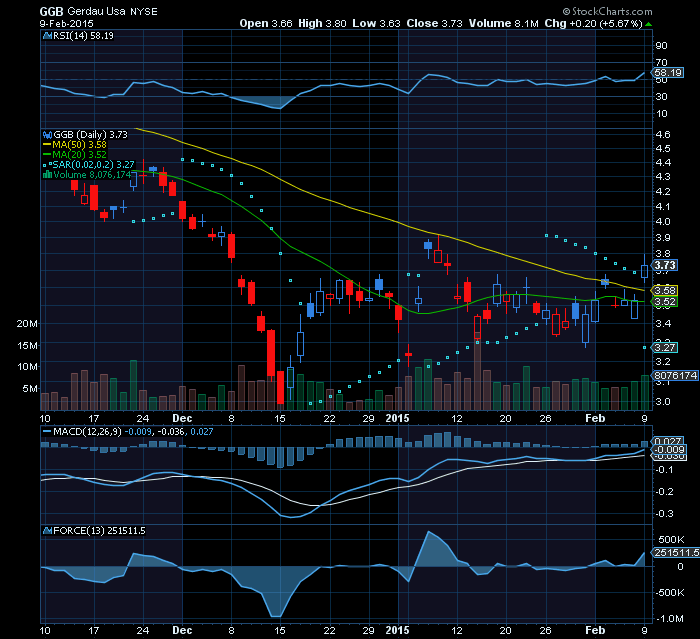Click the 15M volume scale label

[27, 346]
